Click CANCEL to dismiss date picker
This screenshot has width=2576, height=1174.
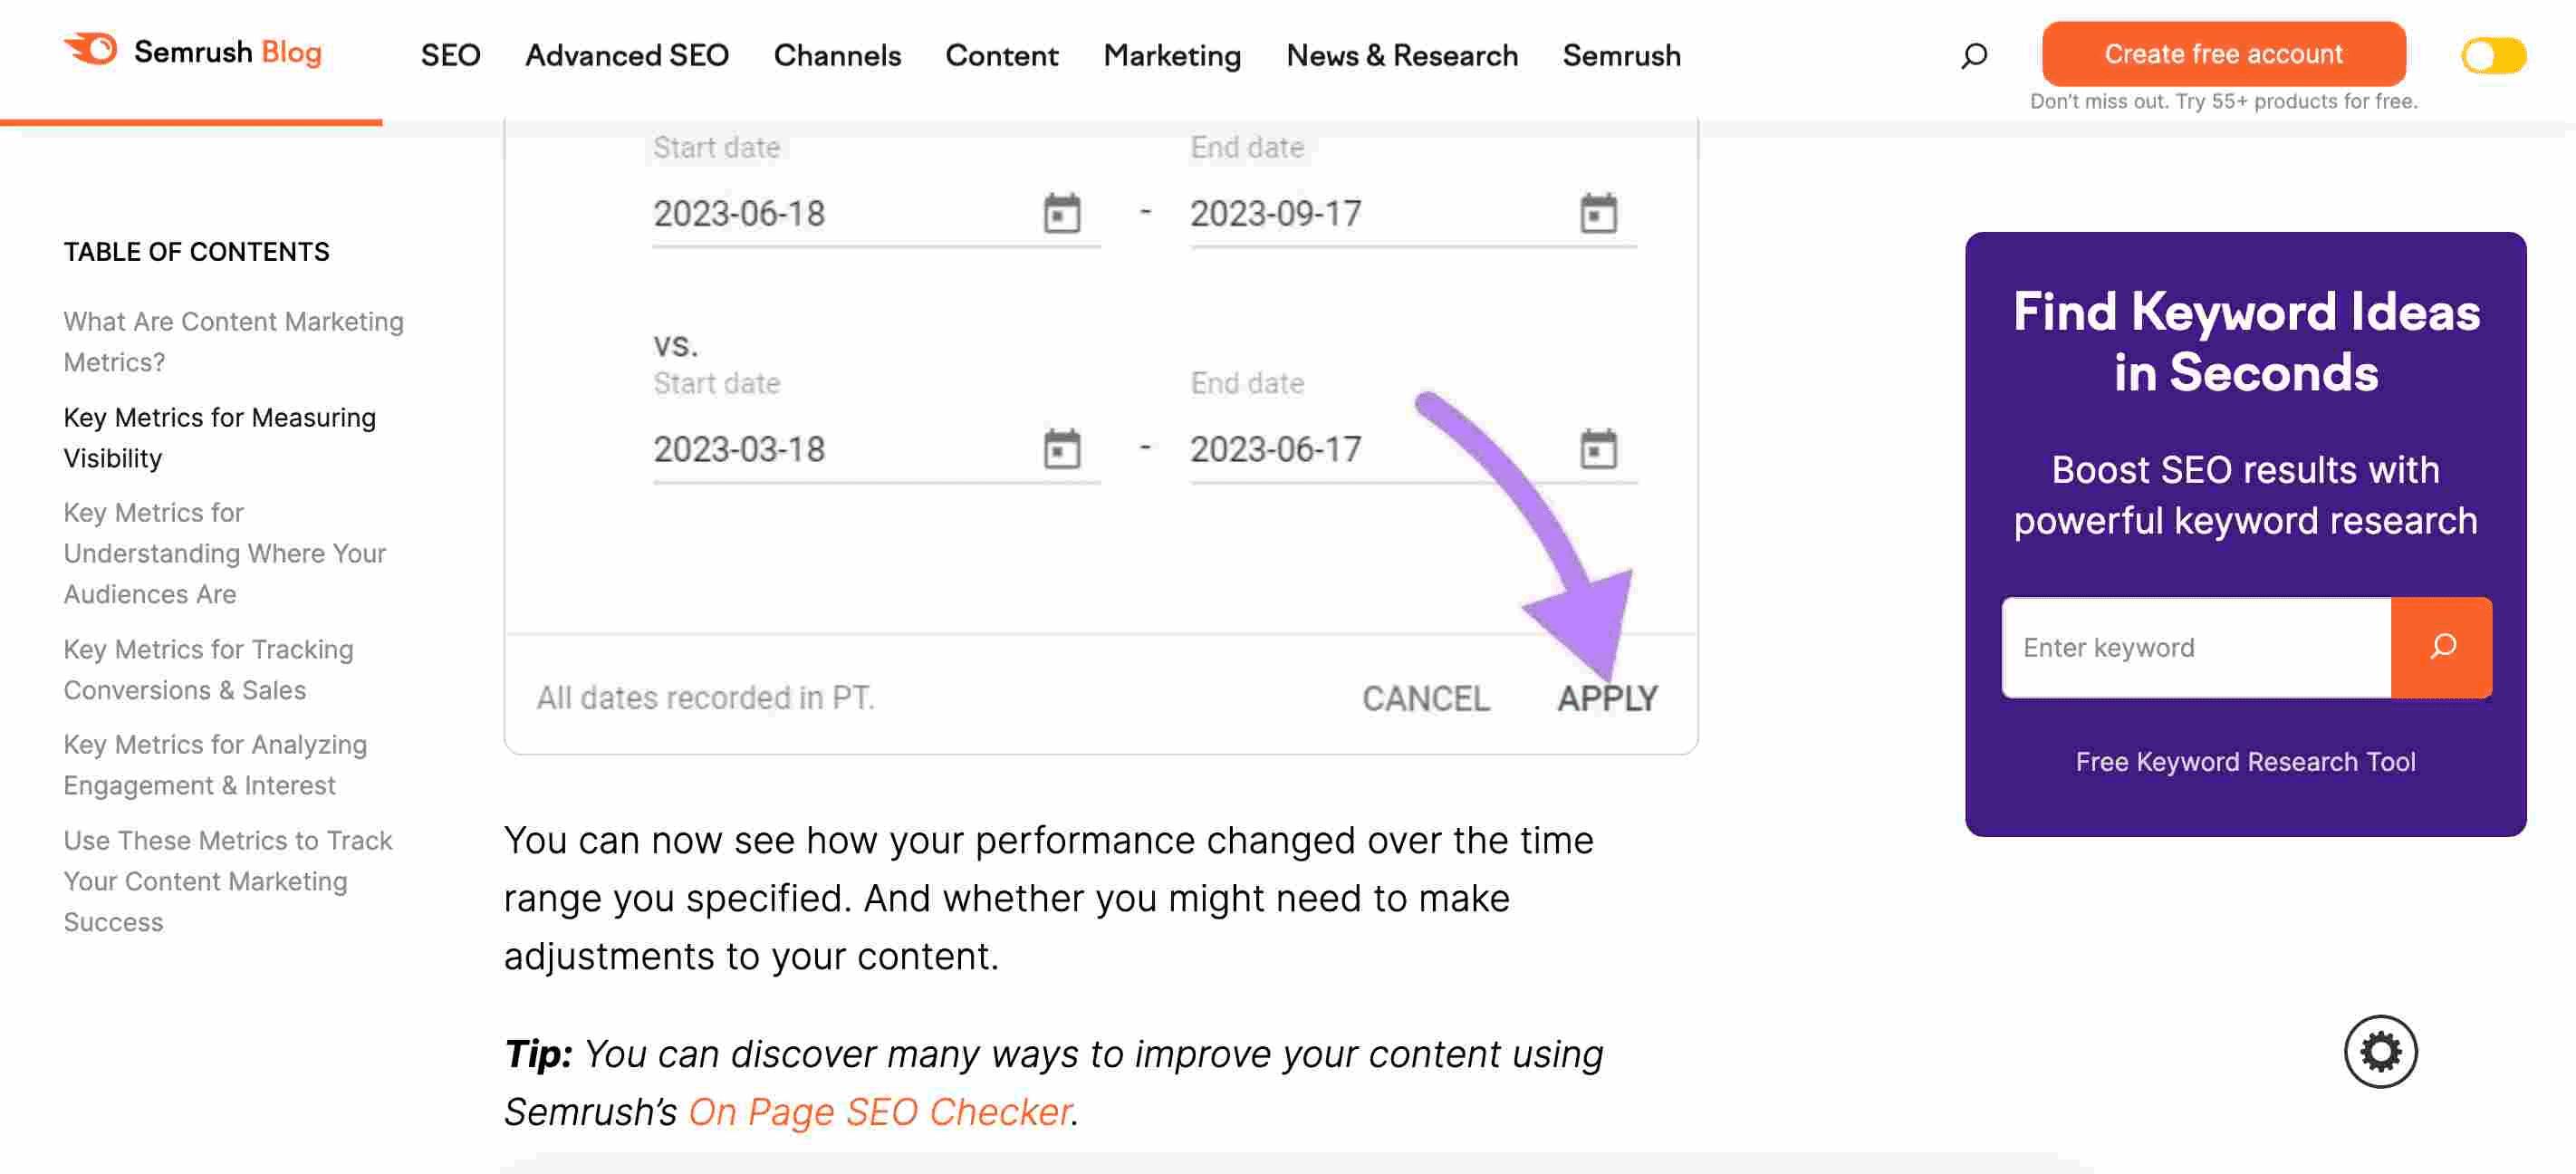tap(1425, 698)
